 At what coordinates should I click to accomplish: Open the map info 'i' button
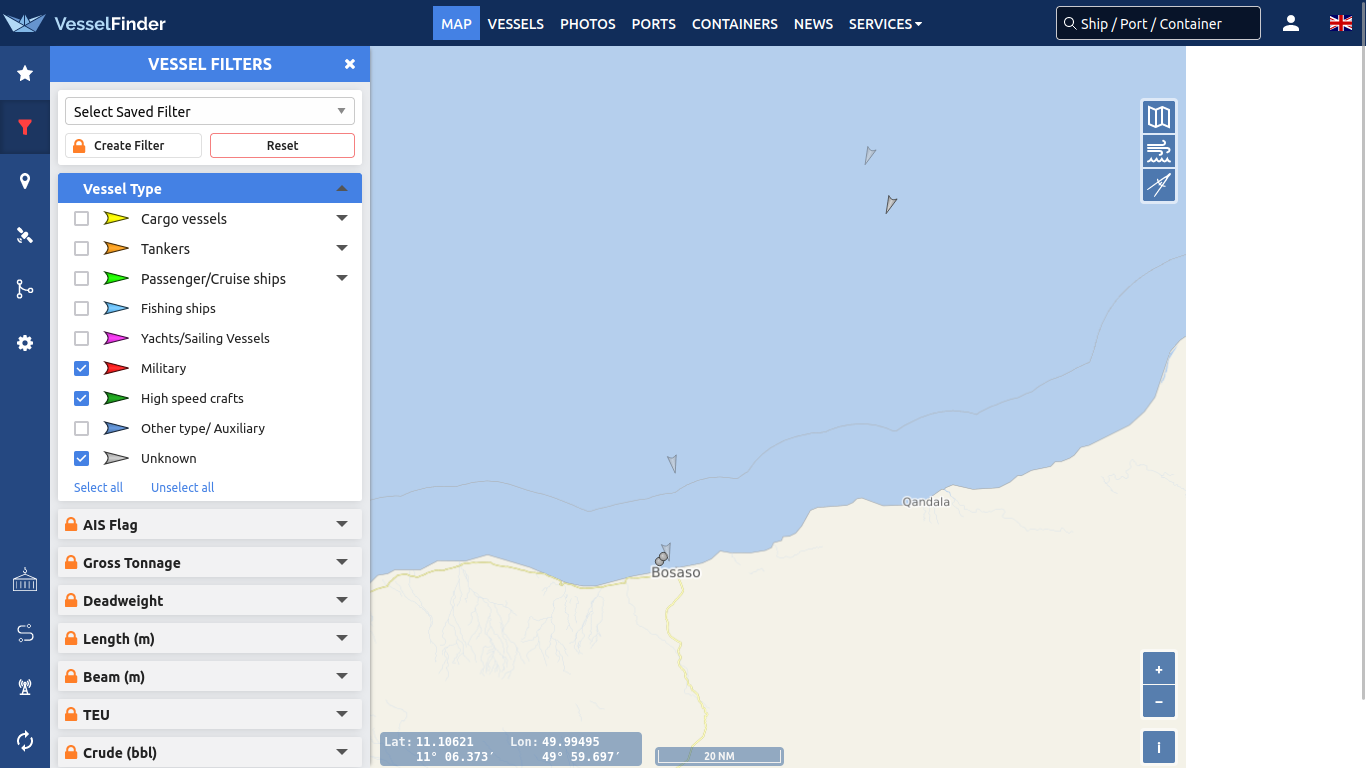click(x=1159, y=747)
